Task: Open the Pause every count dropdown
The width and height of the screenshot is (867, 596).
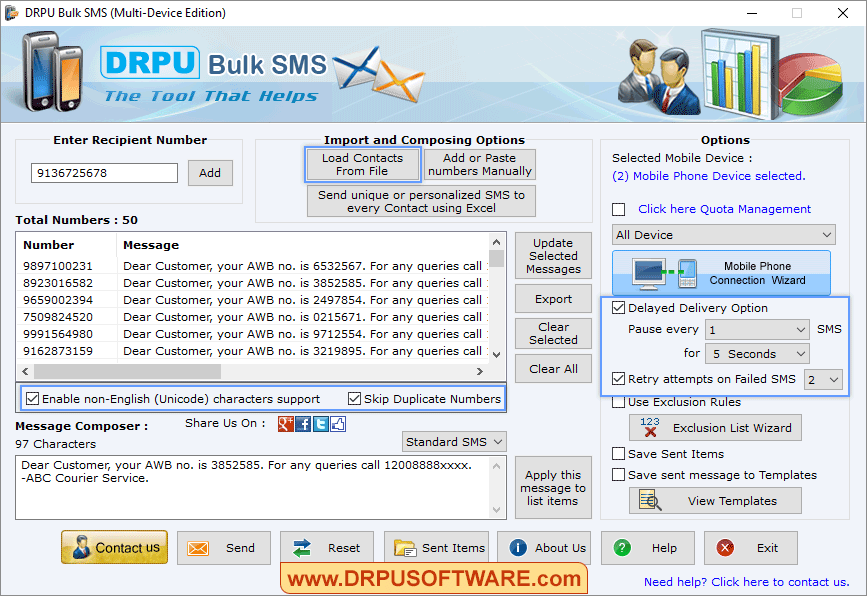Action: (x=757, y=330)
